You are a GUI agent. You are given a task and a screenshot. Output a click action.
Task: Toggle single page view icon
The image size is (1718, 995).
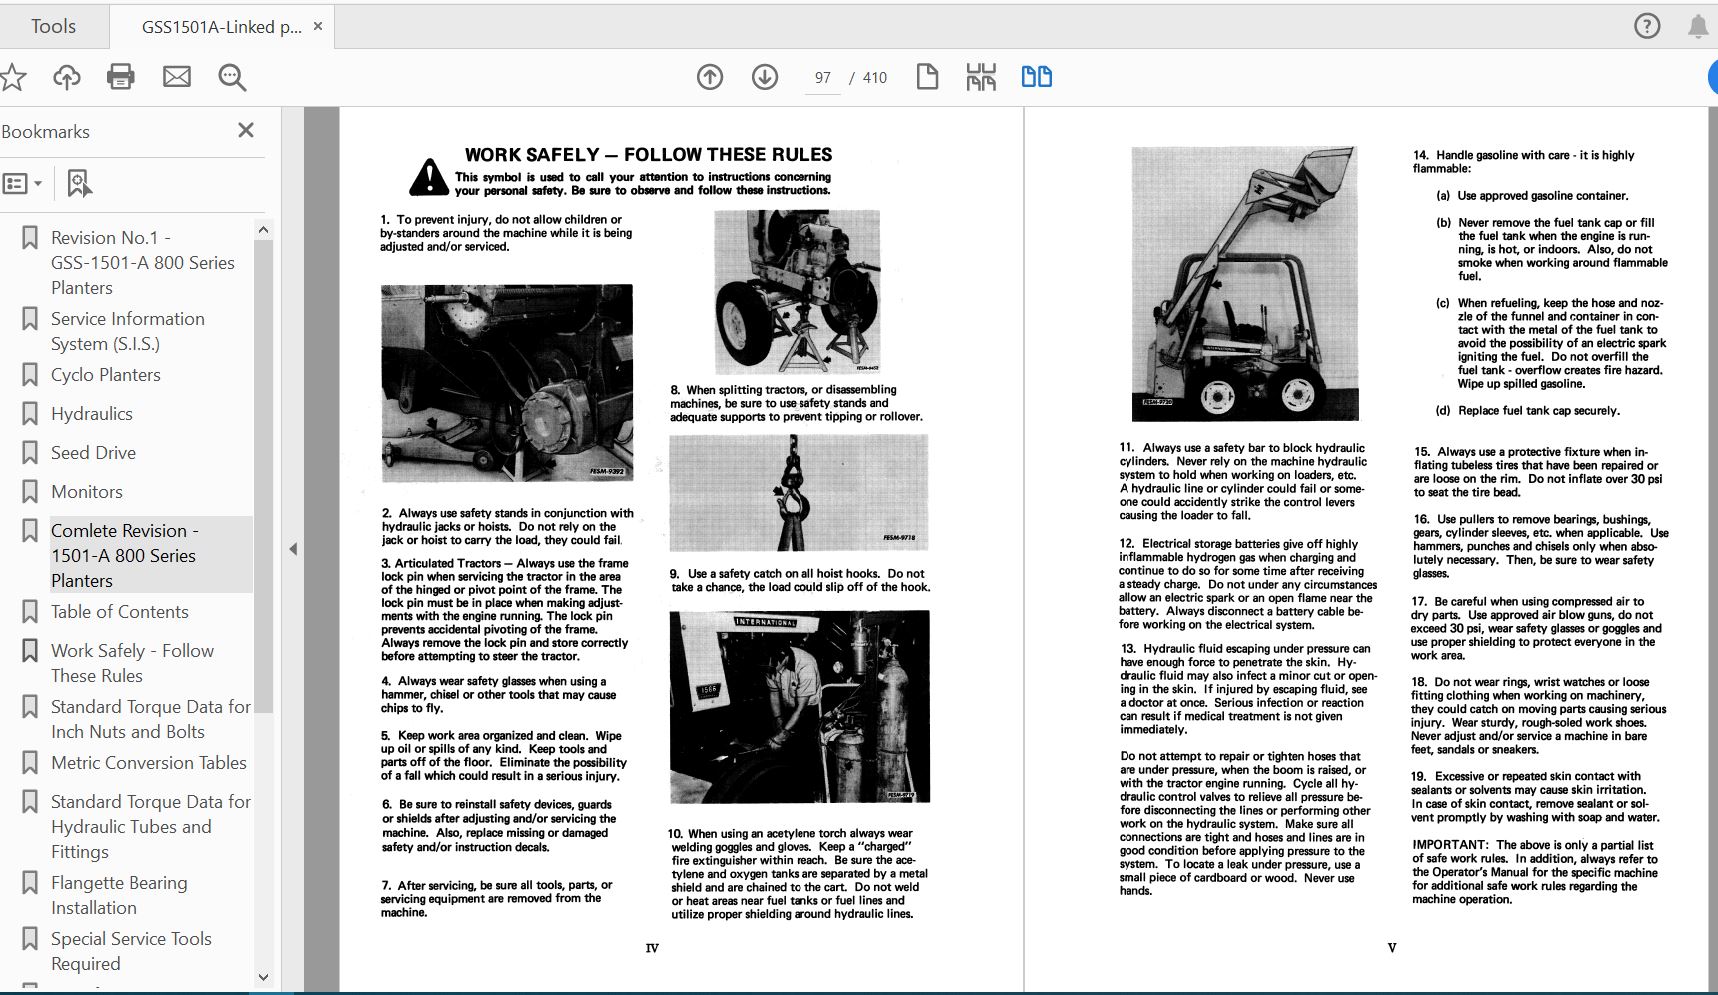[x=927, y=77]
